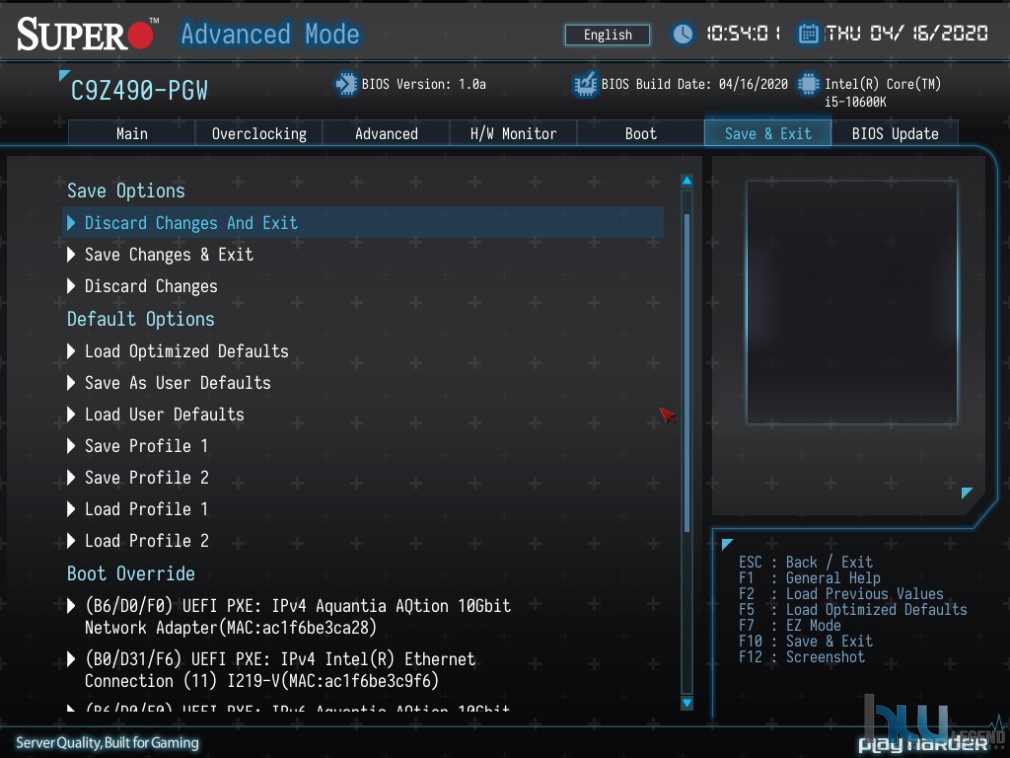Switch to the Main tab

[x=131, y=133]
